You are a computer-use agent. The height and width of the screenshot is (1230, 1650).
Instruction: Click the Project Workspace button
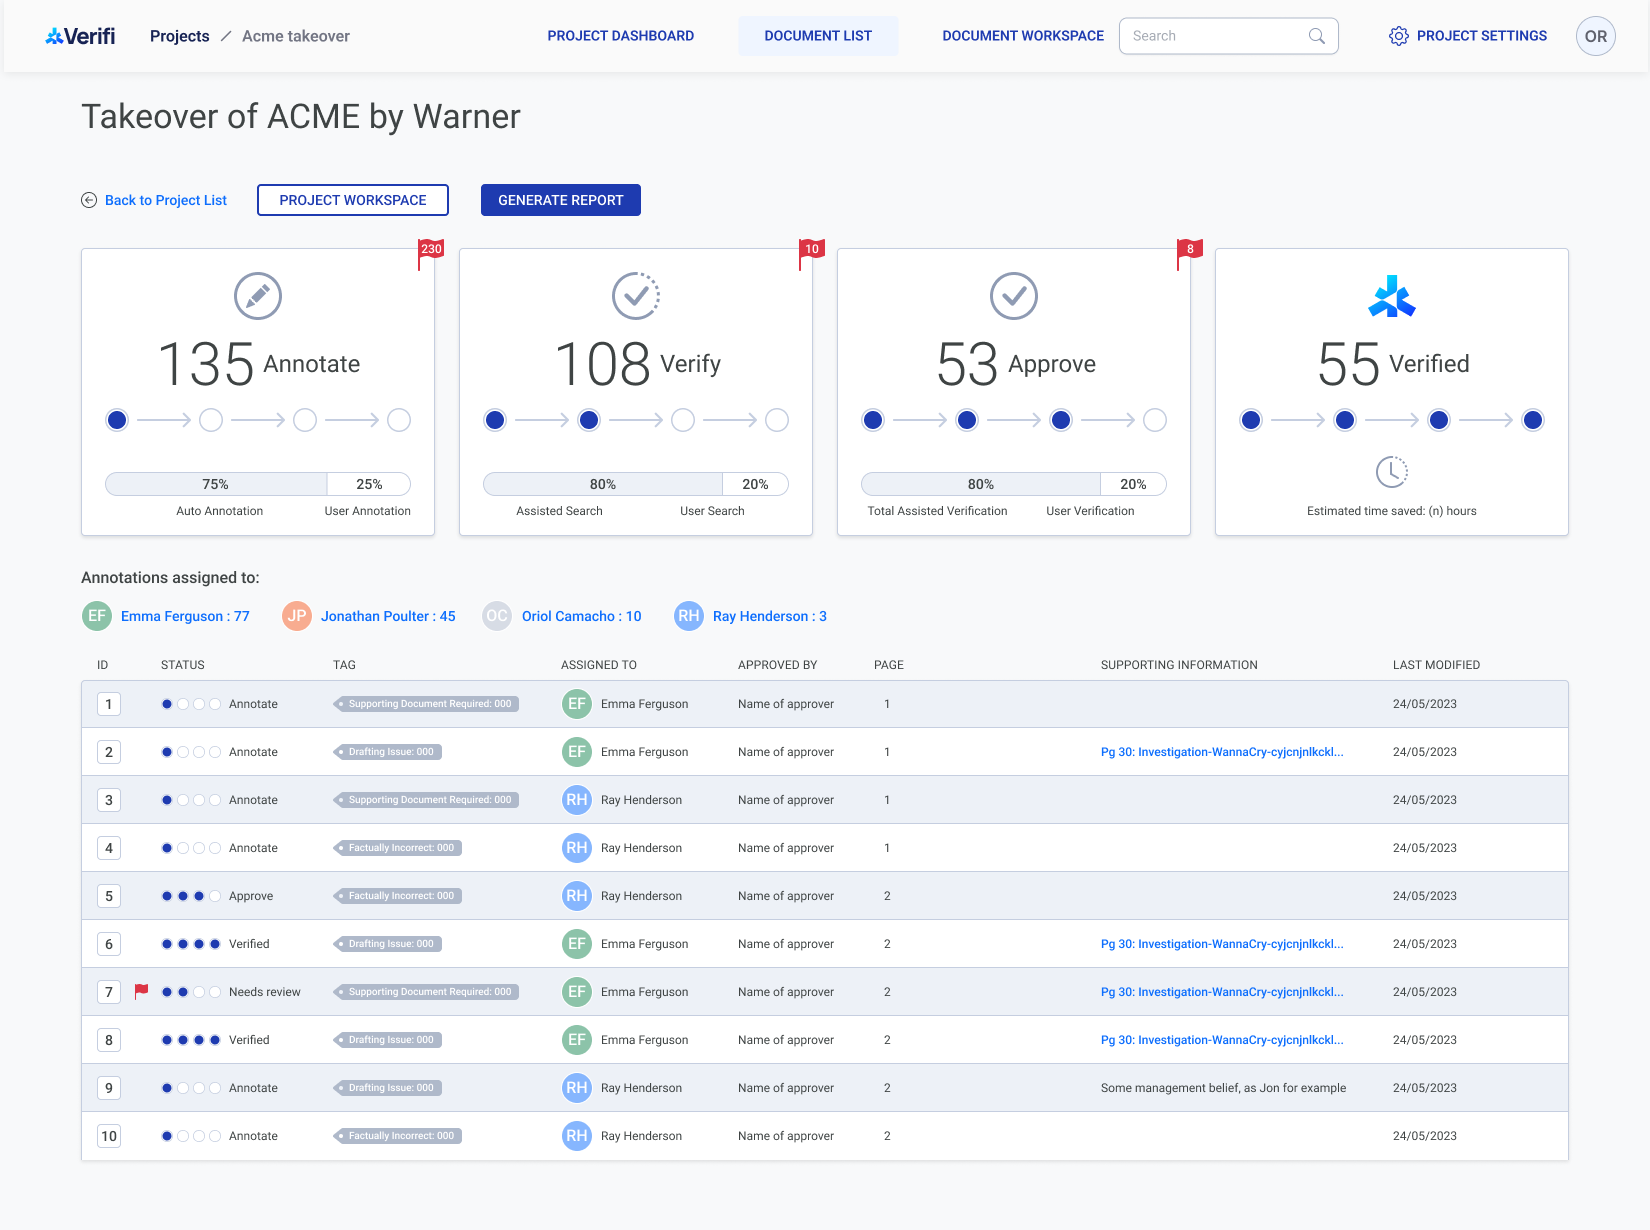[x=353, y=200]
